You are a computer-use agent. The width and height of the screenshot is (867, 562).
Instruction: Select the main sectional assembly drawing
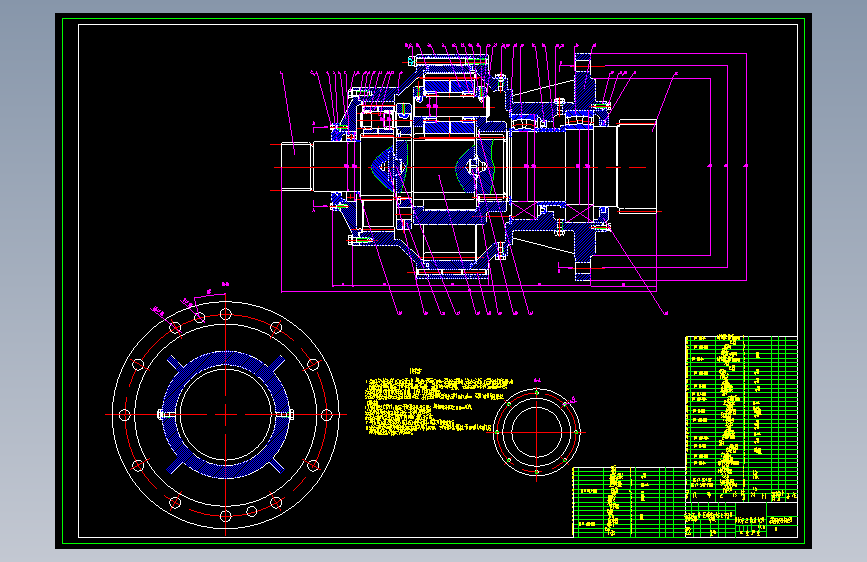[513, 177]
